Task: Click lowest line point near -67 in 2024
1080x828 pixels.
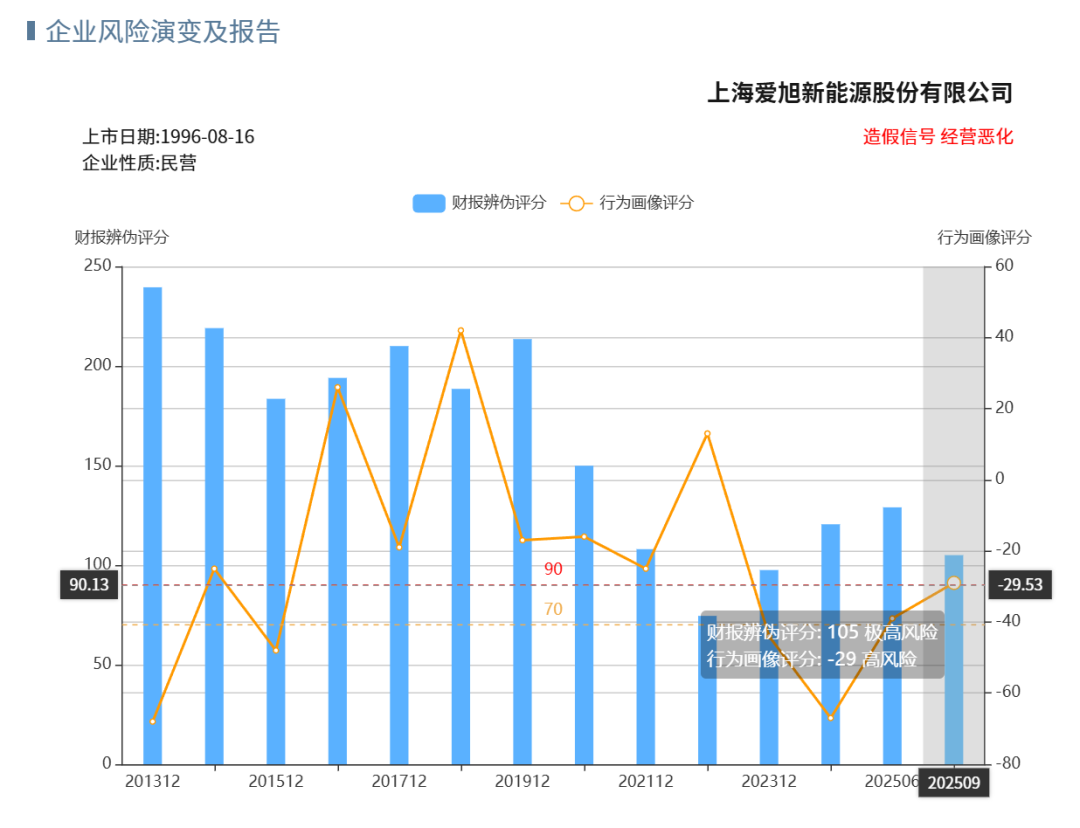Action: click(831, 718)
